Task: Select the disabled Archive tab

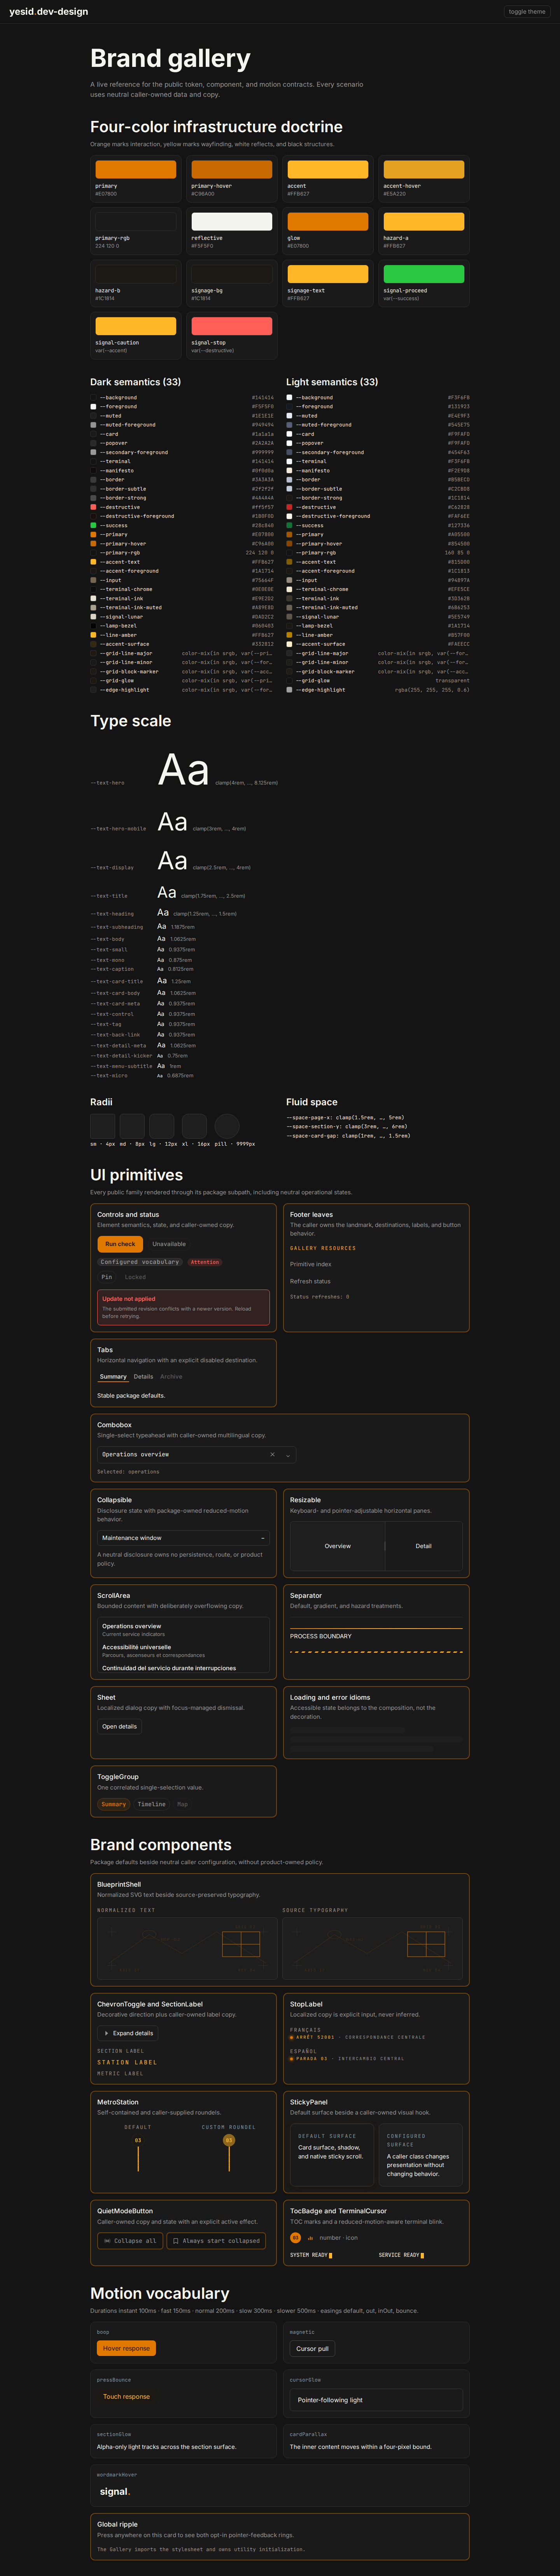Action: [x=171, y=1377]
